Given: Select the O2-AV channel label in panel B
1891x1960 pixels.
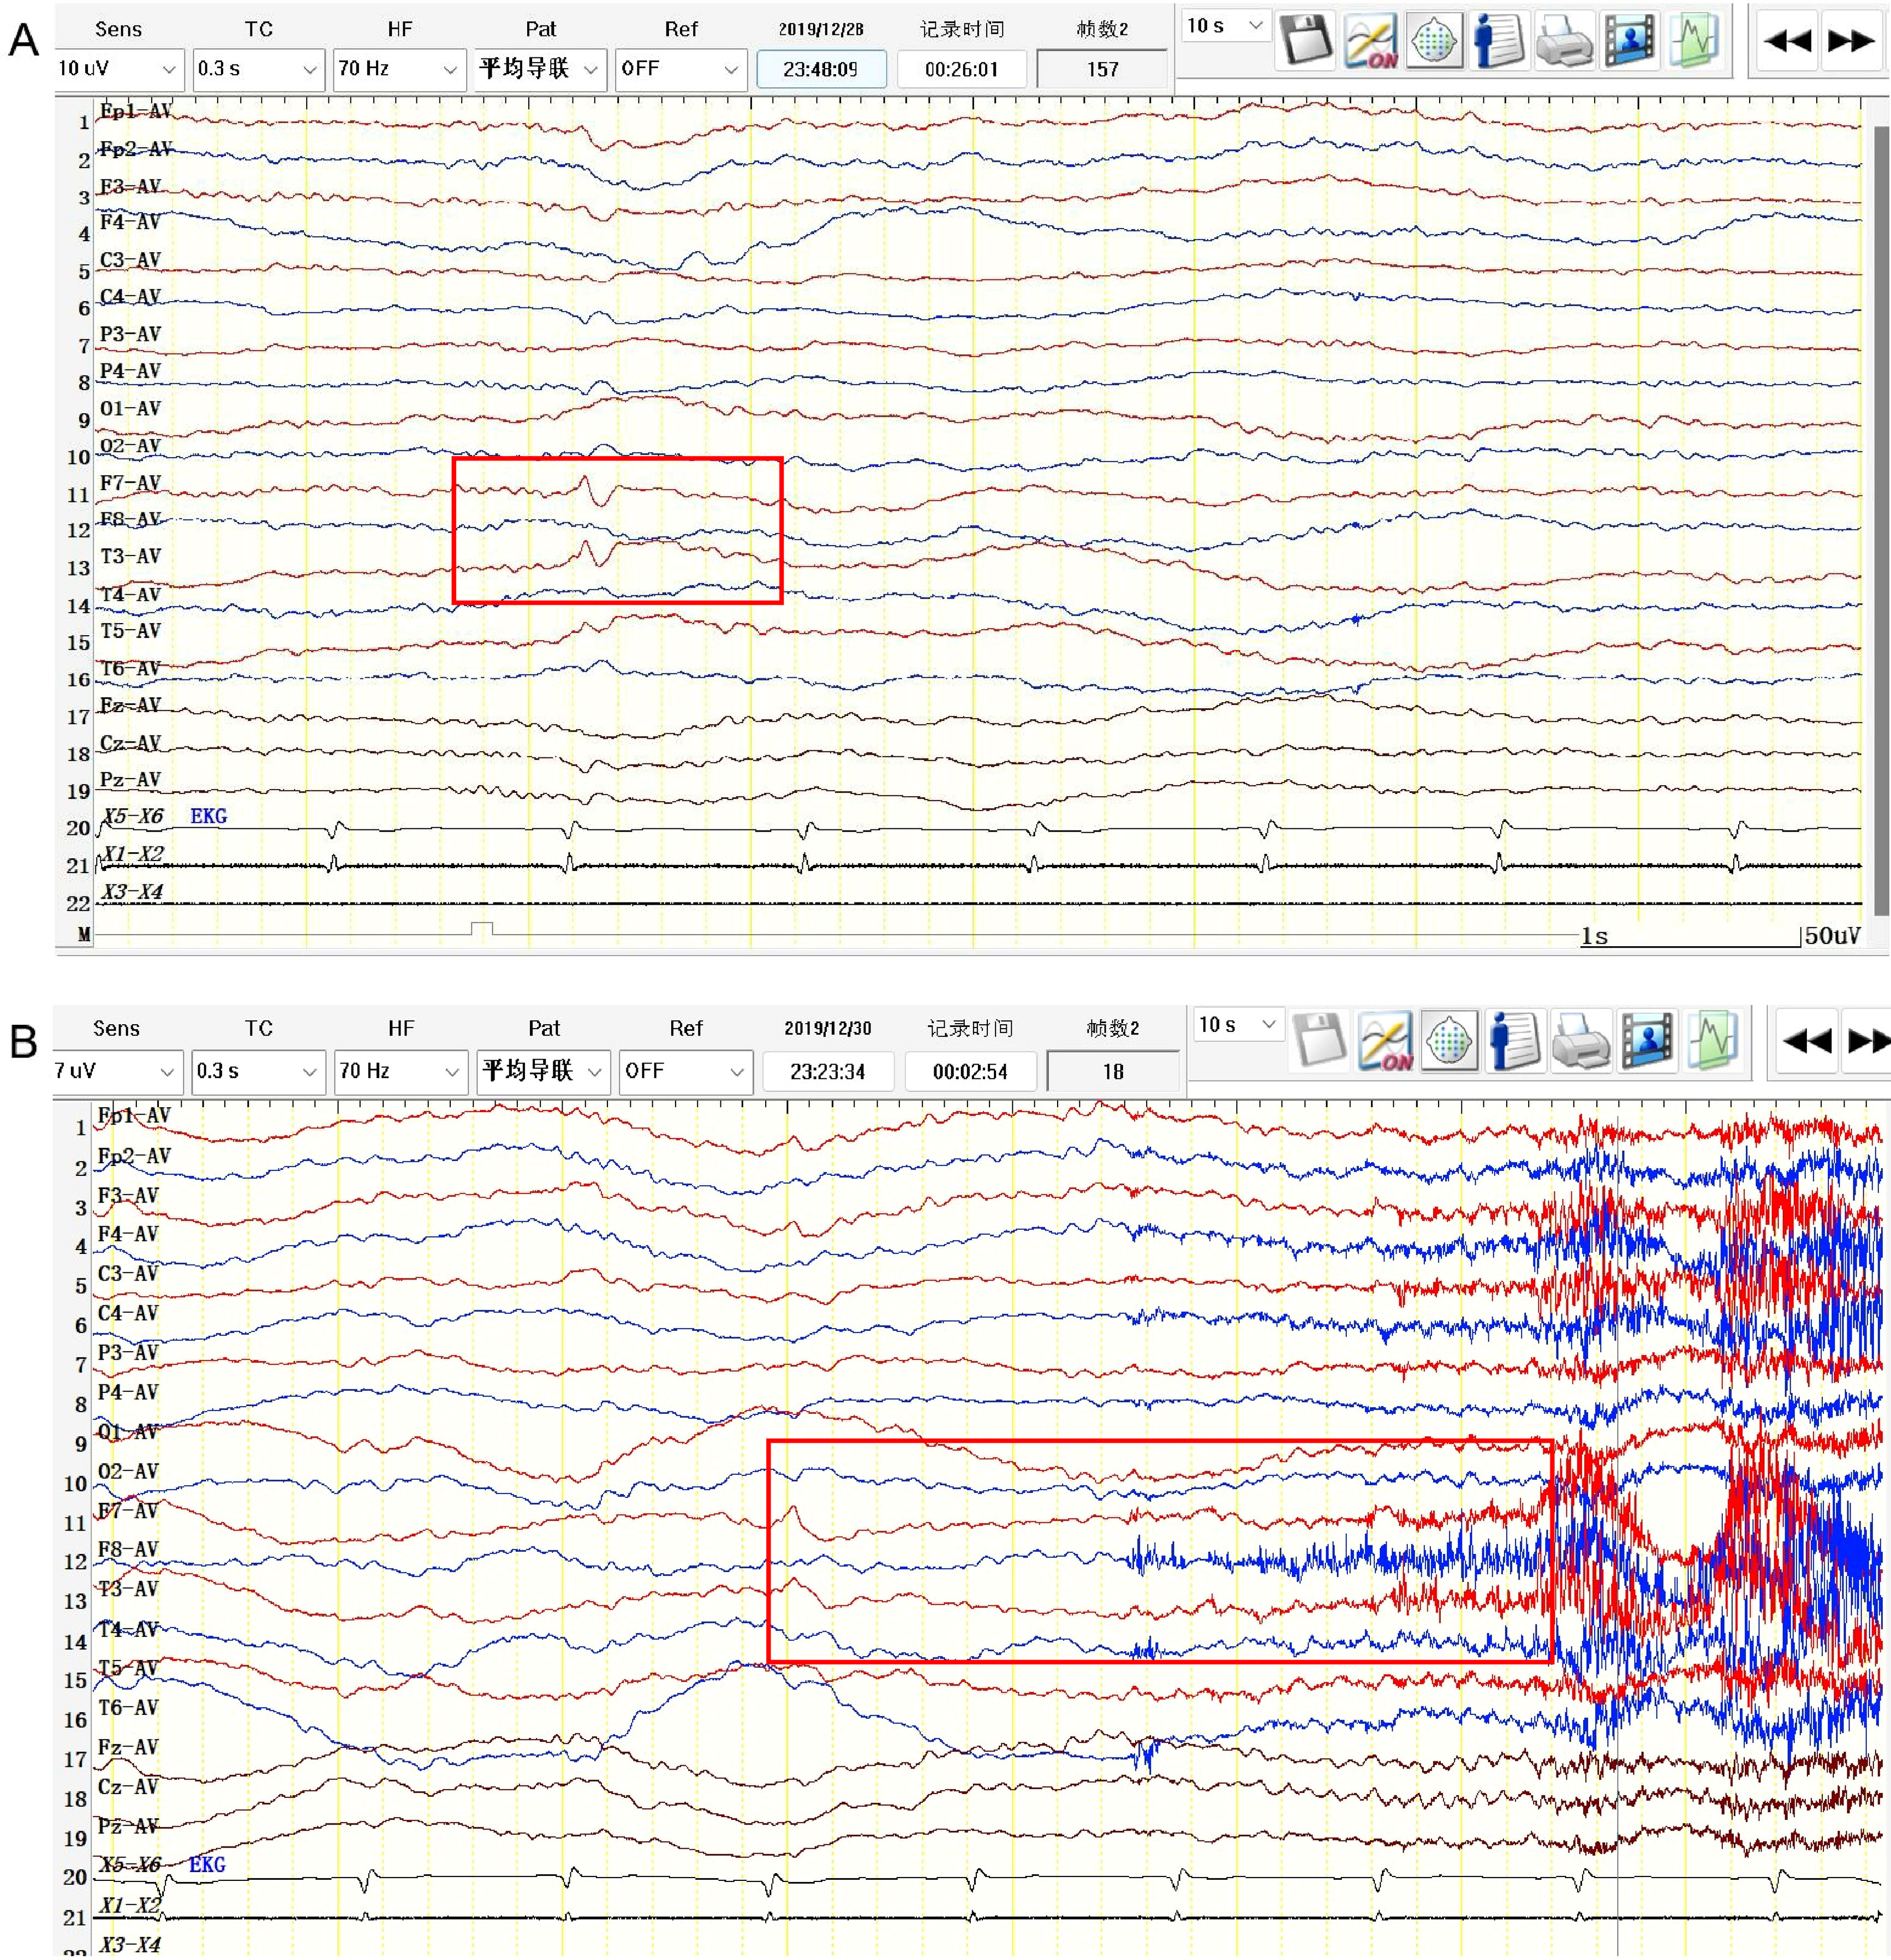Looking at the screenshot, I should [x=128, y=1471].
